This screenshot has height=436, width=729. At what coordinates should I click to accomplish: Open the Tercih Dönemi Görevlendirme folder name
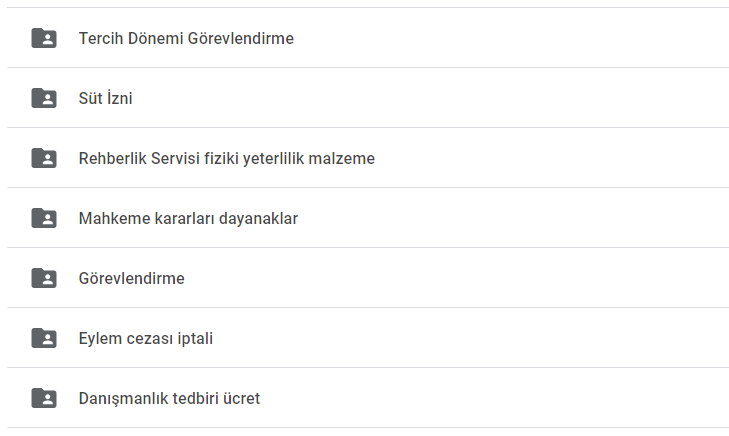click(x=186, y=38)
